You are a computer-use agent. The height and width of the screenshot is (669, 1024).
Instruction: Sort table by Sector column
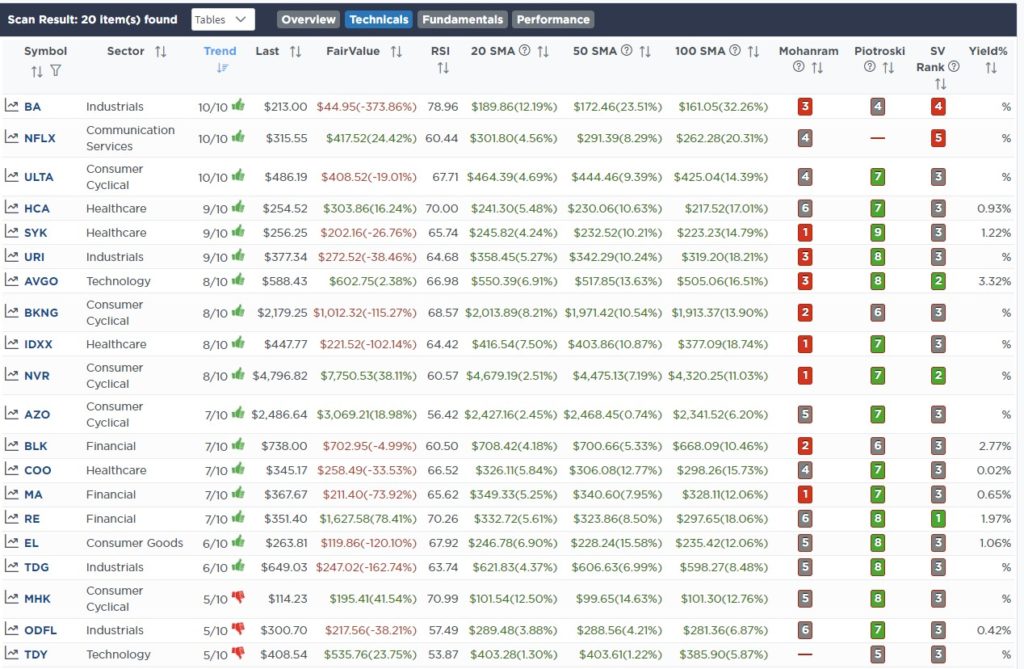161,52
